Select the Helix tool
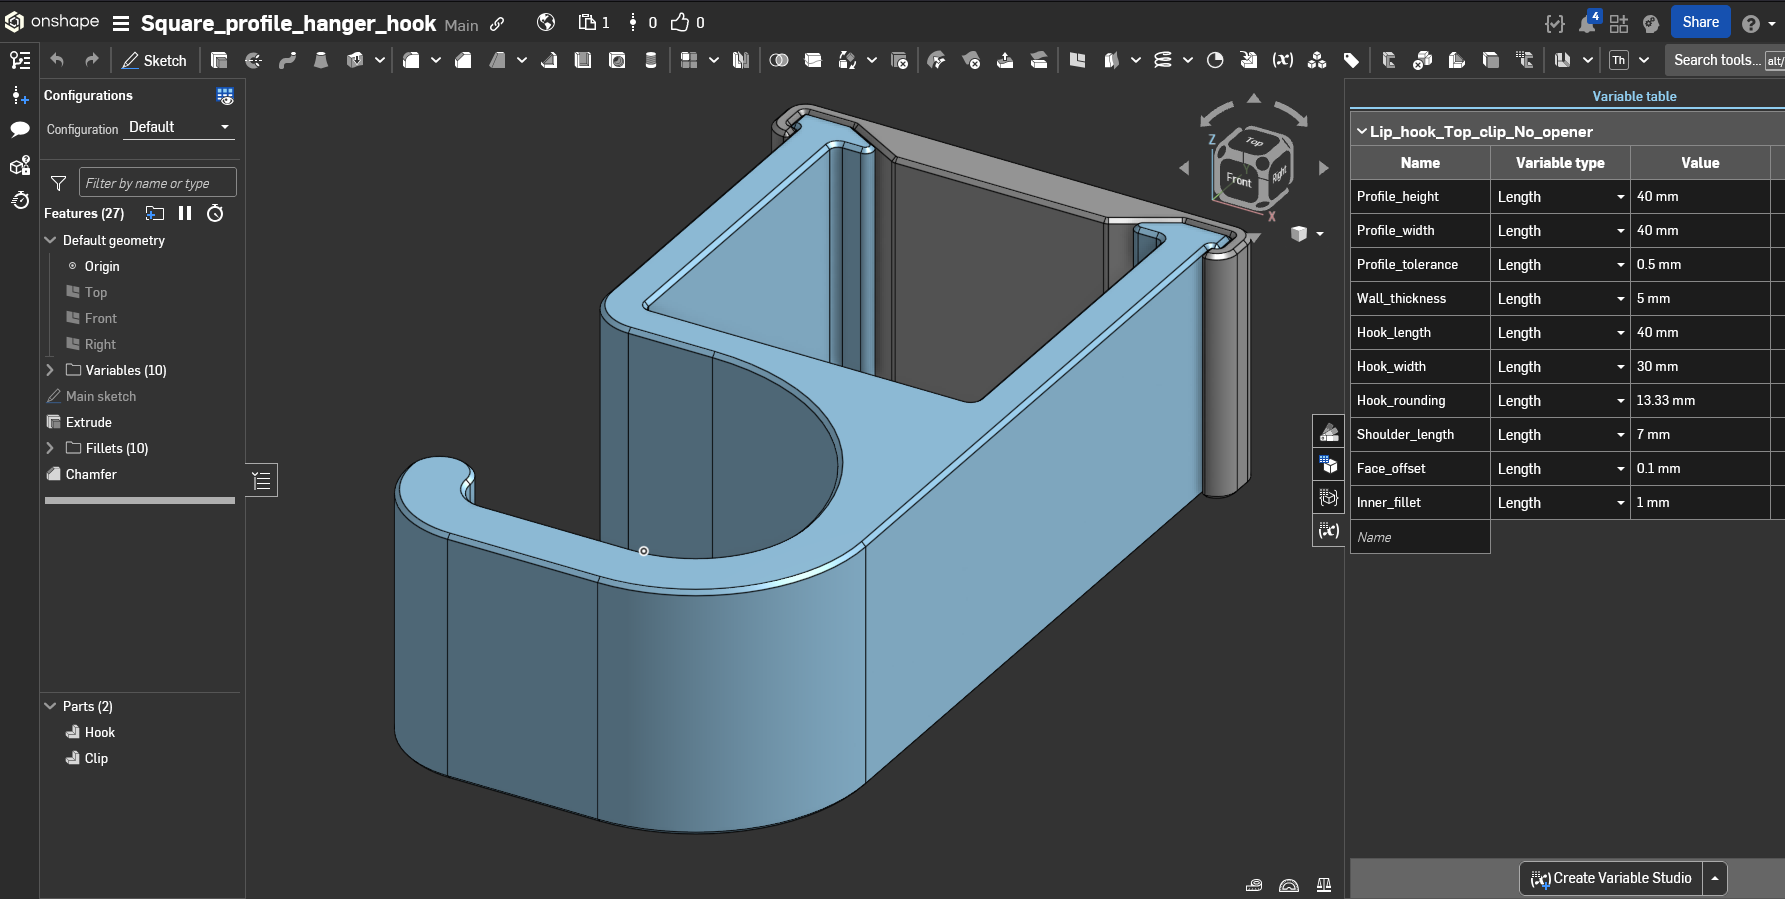 point(1163,60)
